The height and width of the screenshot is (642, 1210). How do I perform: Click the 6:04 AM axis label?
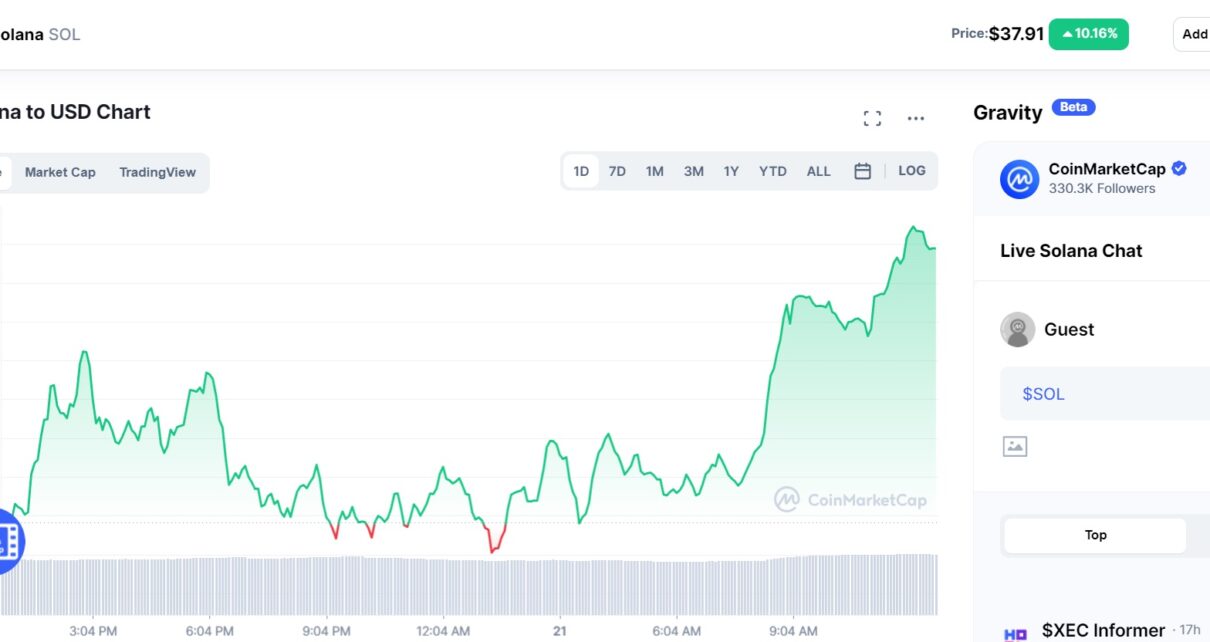tap(676, 631)
